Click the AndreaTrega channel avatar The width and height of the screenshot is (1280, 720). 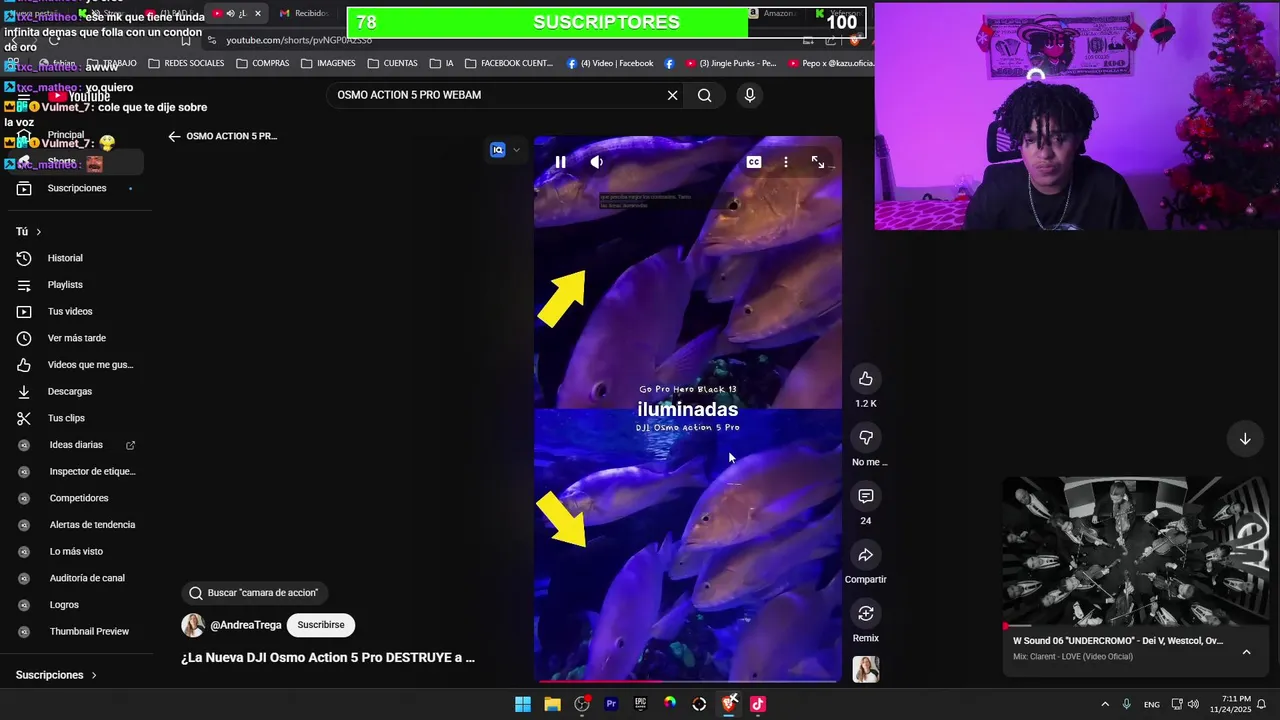click(x=193, y=625)
